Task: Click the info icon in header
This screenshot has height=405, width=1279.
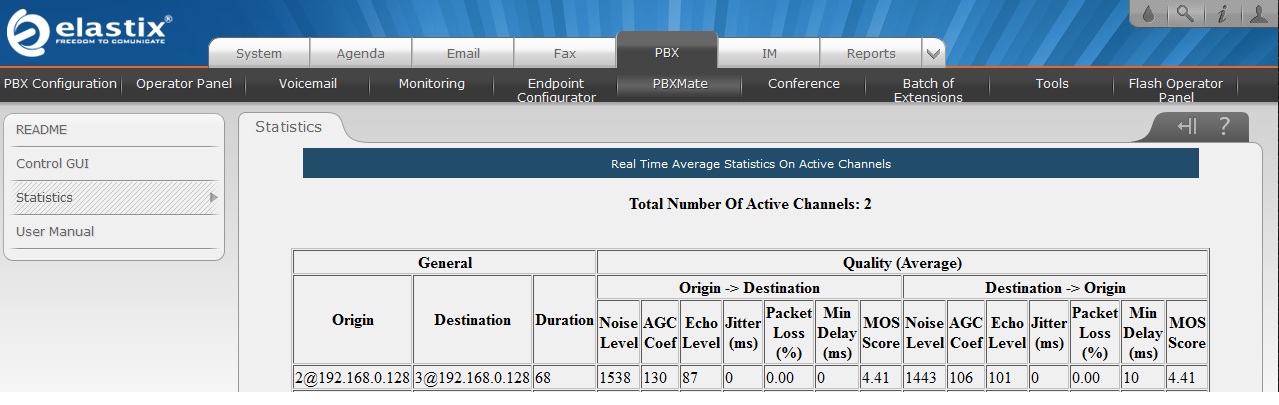Action: 1221,14
